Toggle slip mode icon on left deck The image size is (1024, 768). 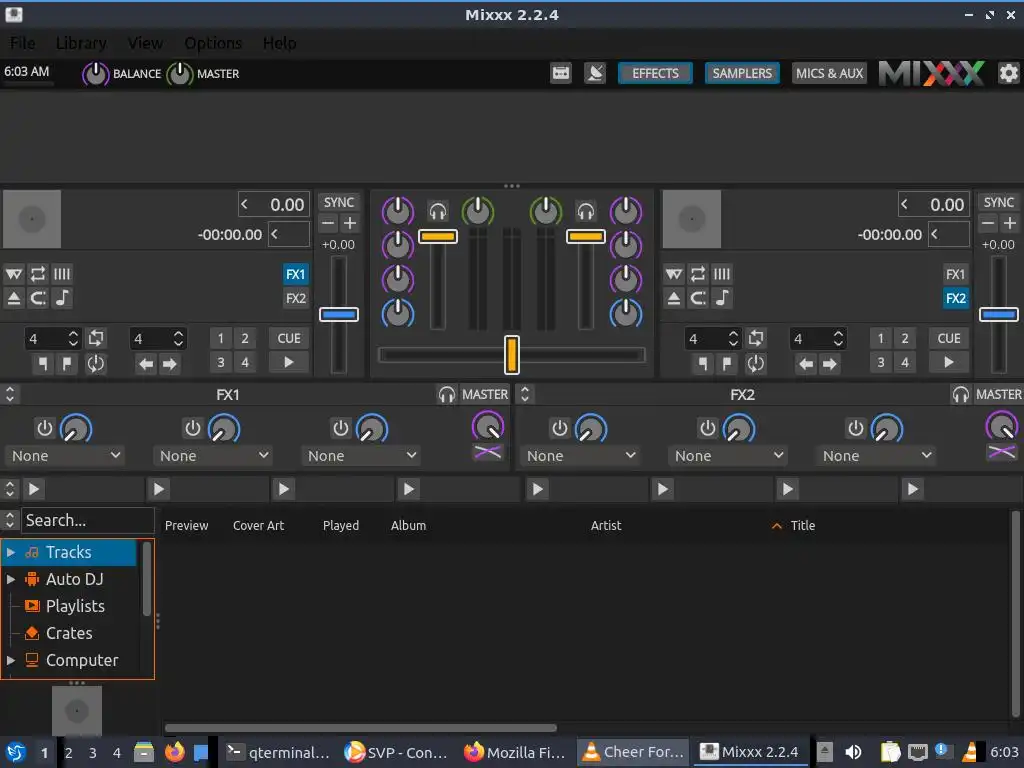(x=14, y=274)
